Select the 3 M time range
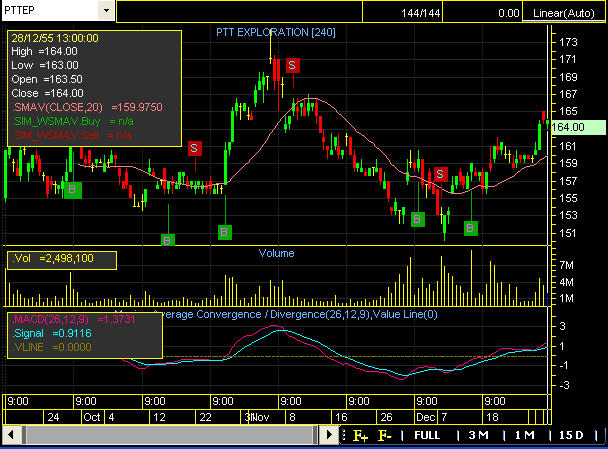608x449 pixels. (x=478, y=435)
